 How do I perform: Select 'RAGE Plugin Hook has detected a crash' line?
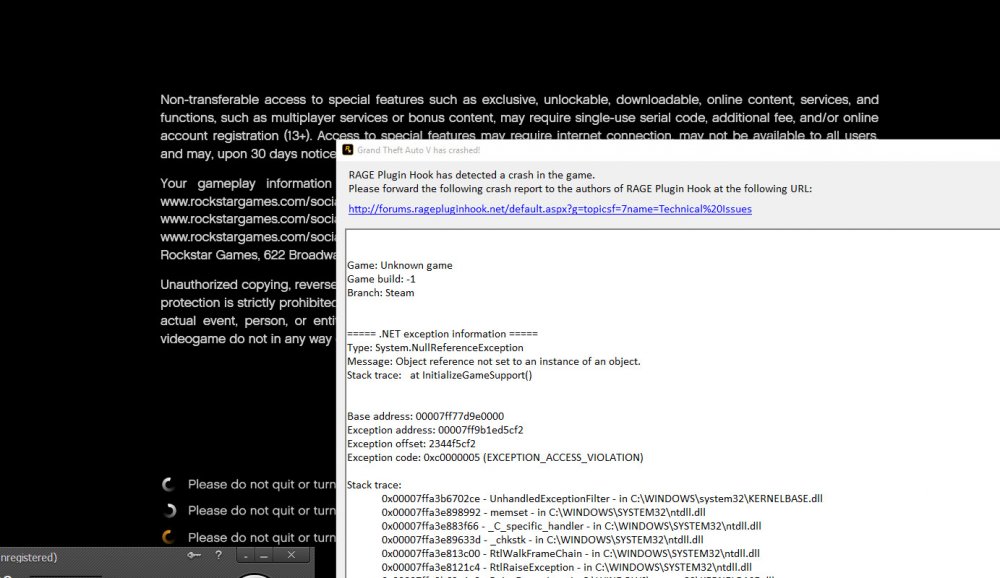(x=471, y=175)
